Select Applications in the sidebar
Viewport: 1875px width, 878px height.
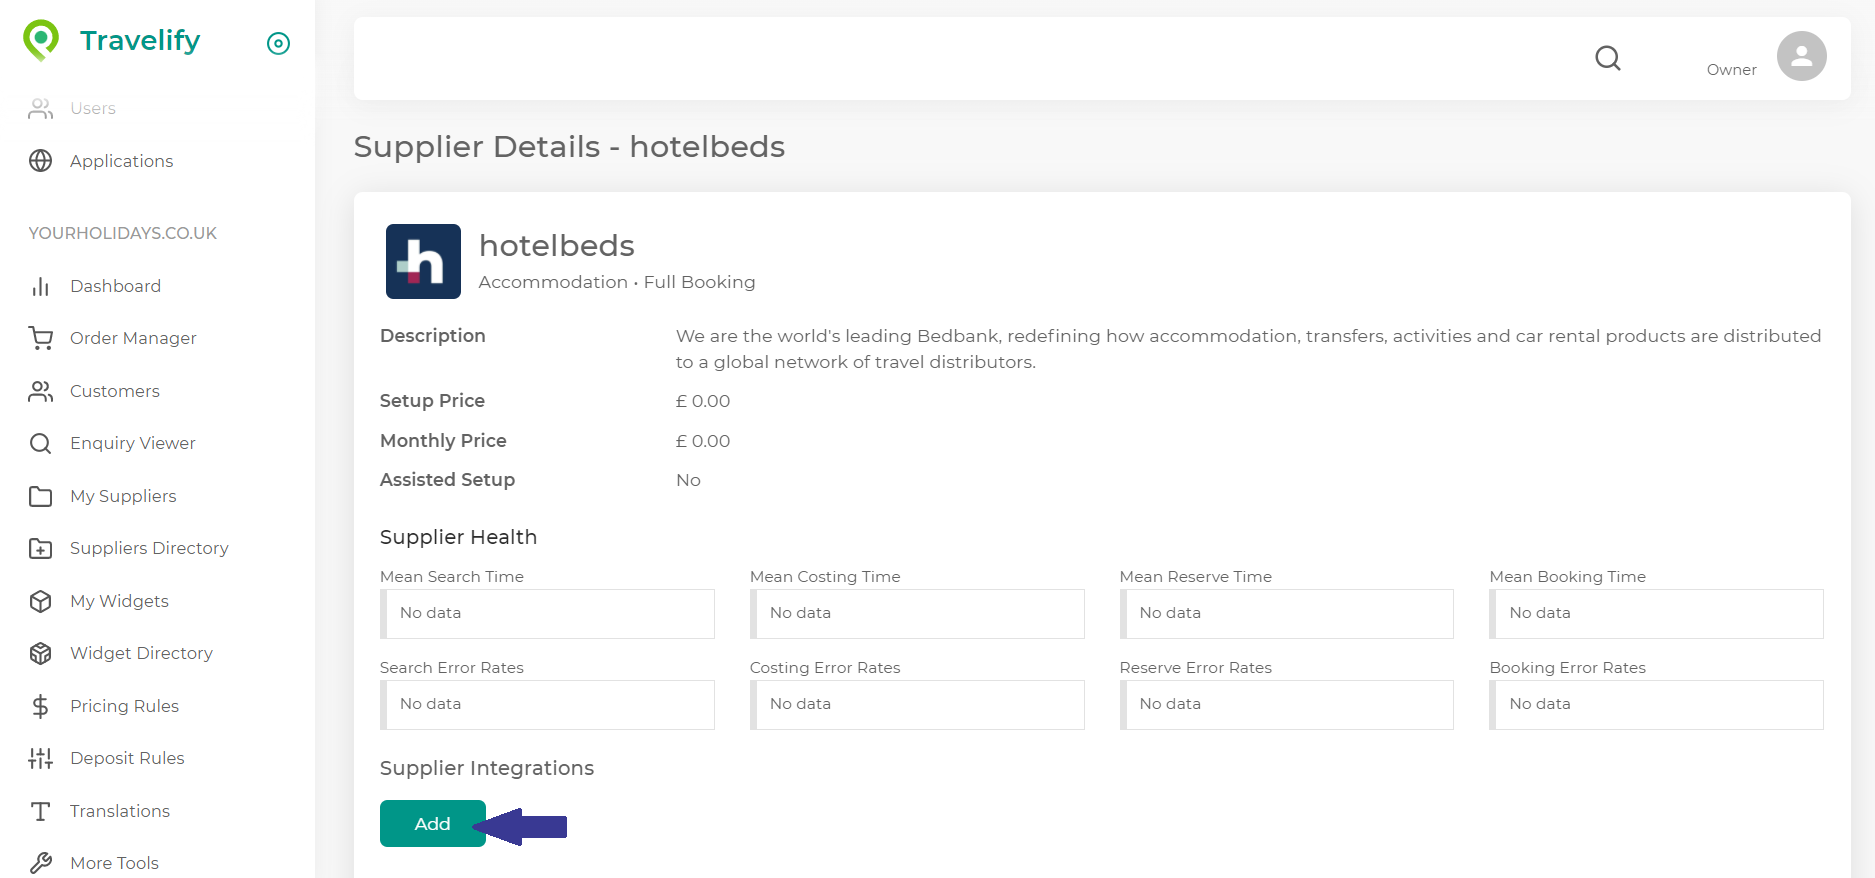(121, 161)
